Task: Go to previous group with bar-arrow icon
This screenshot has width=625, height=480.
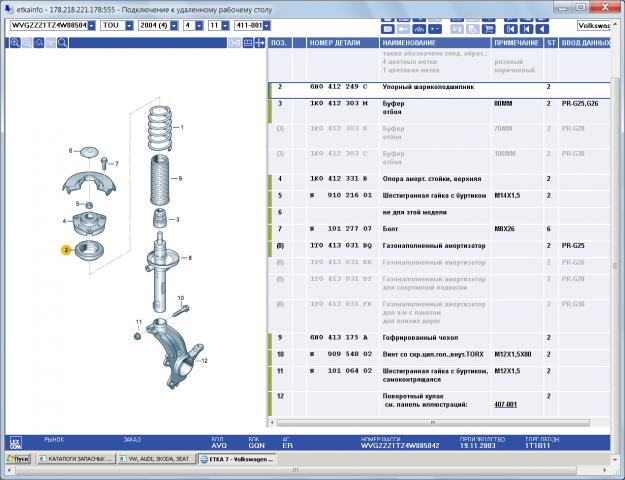Action: pos(526,29)
